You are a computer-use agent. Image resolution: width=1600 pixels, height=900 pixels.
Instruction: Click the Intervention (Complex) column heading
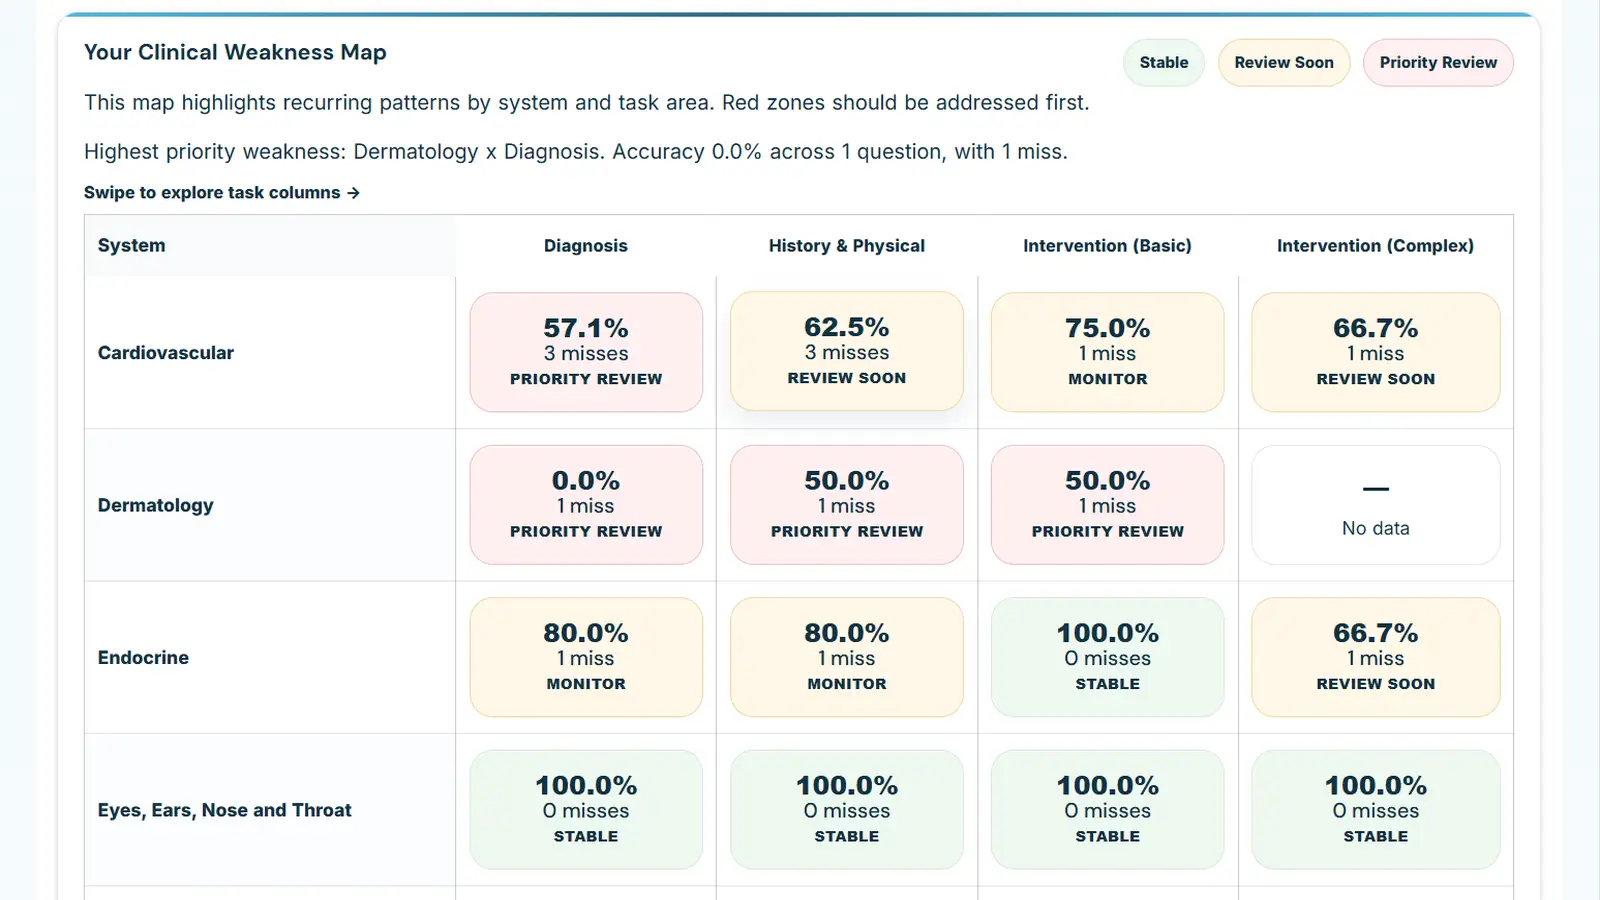1375,245
